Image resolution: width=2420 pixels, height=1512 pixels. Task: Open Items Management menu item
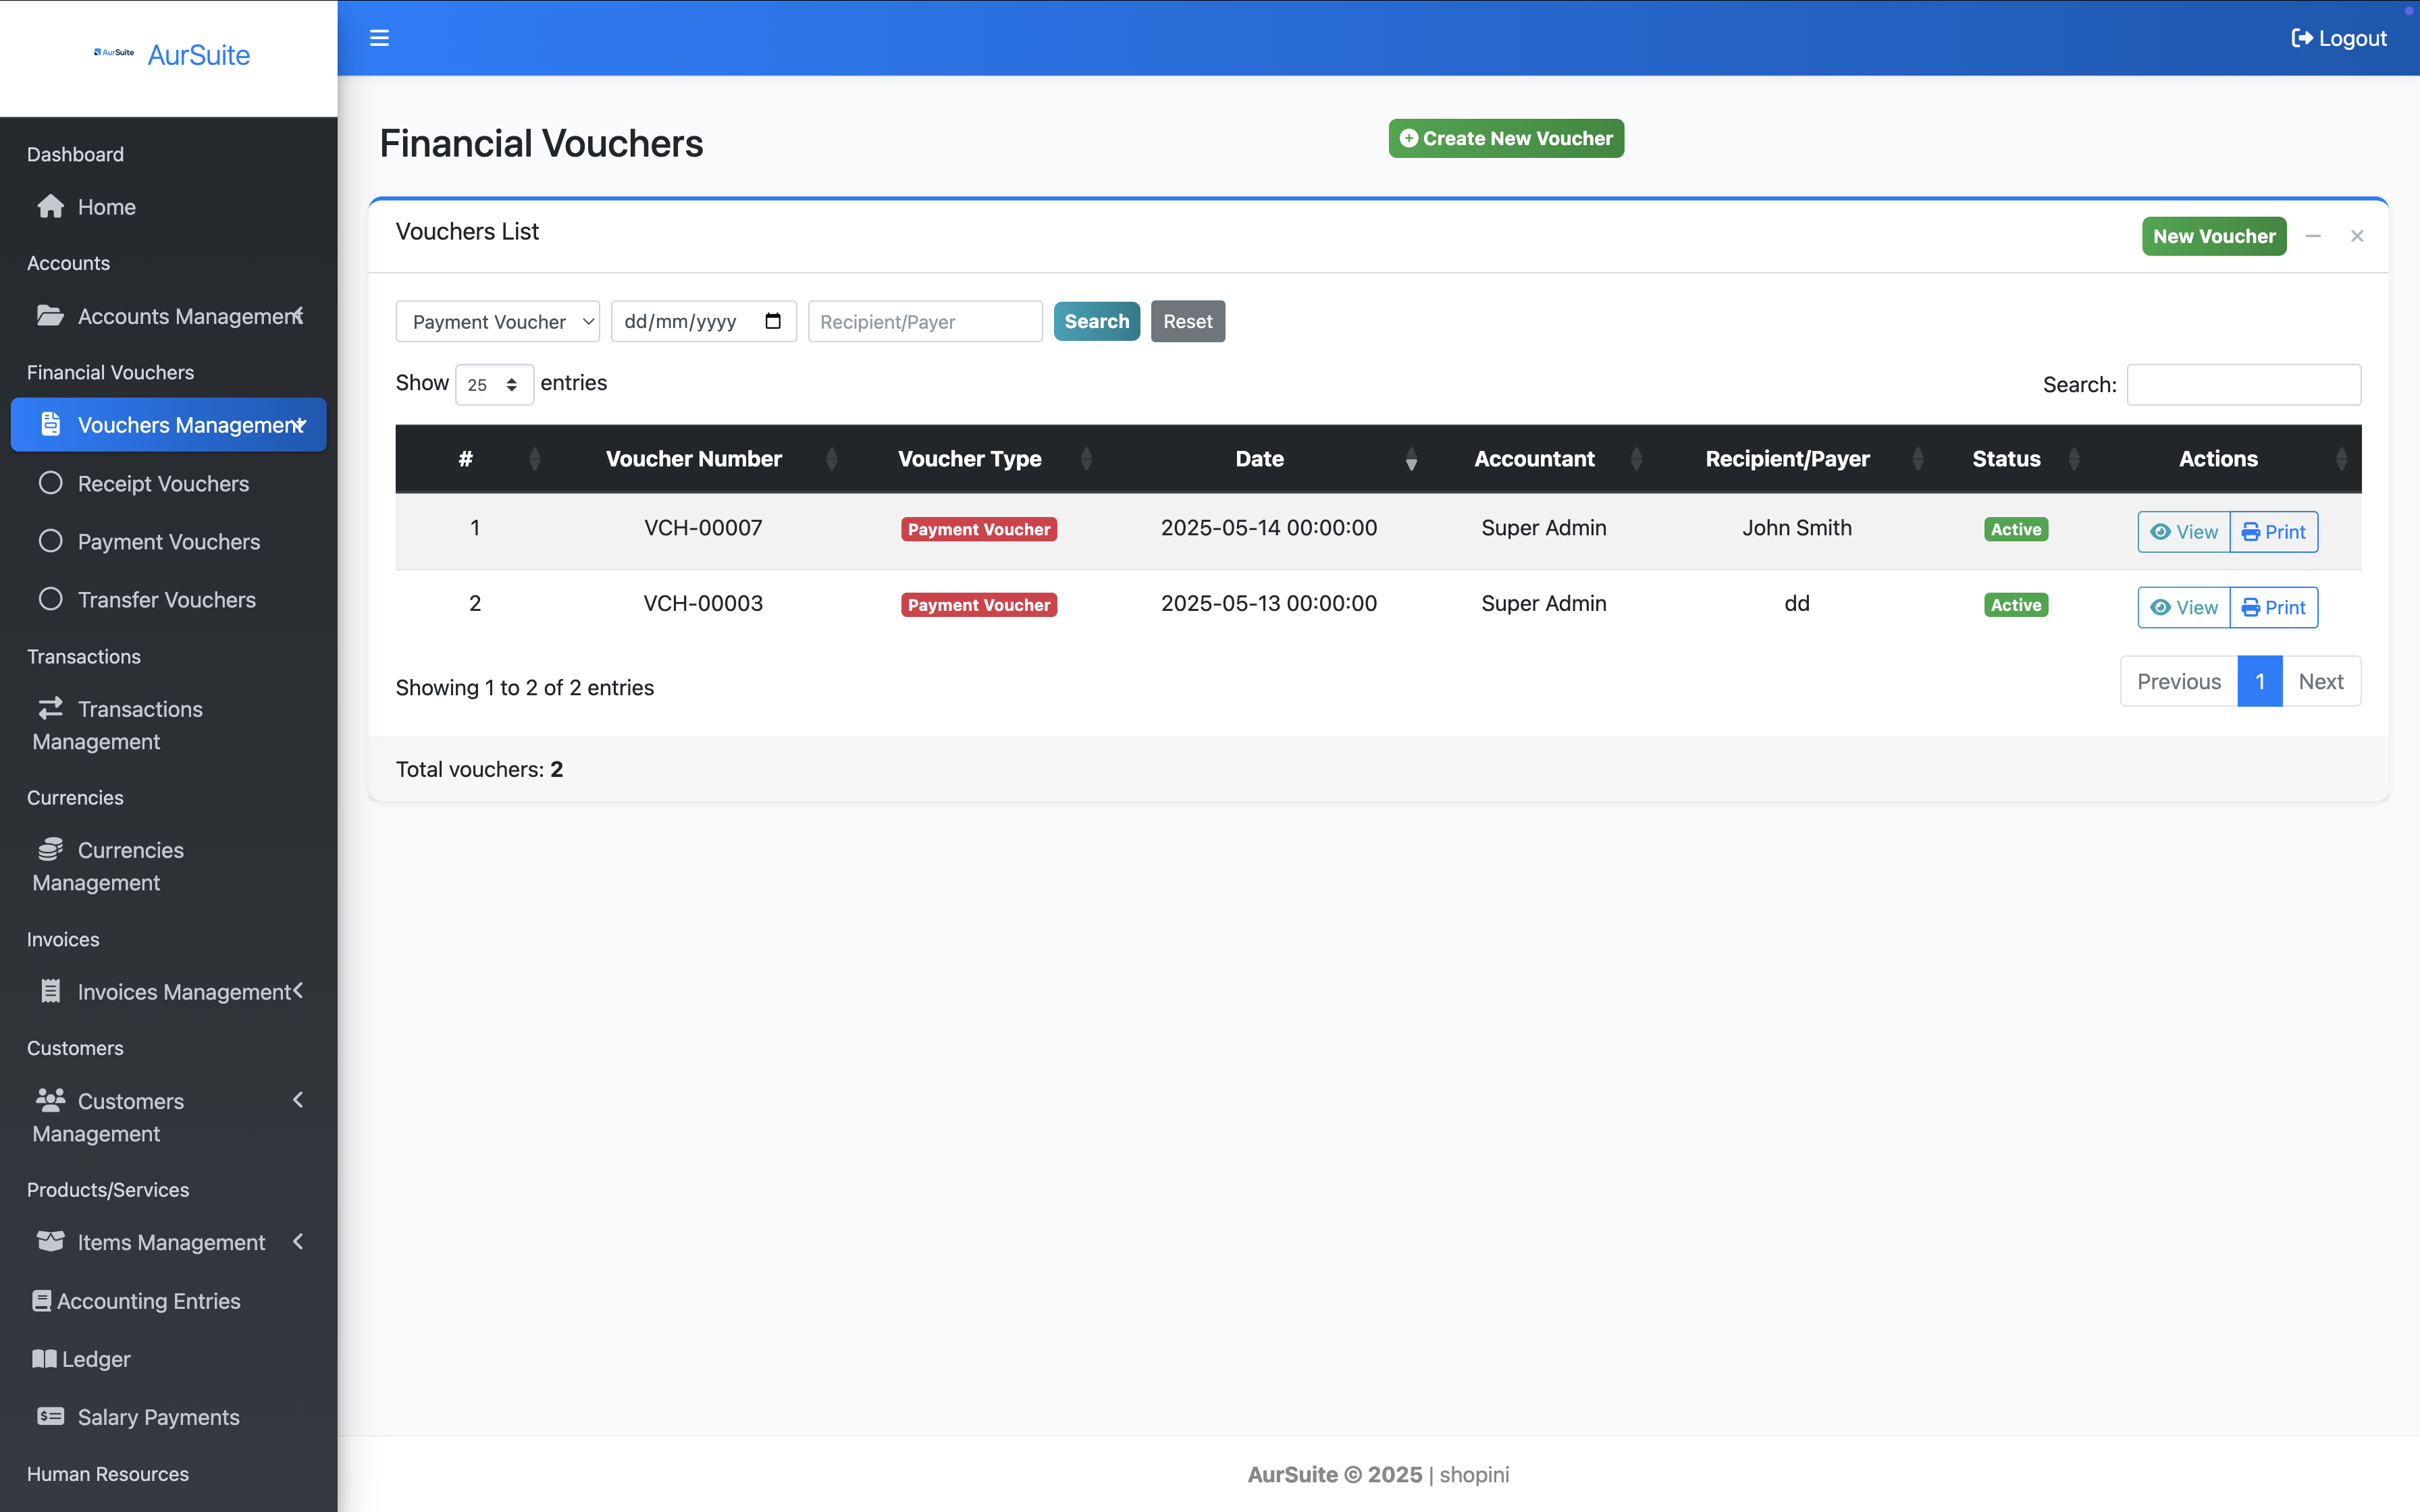coord(171,1242)
